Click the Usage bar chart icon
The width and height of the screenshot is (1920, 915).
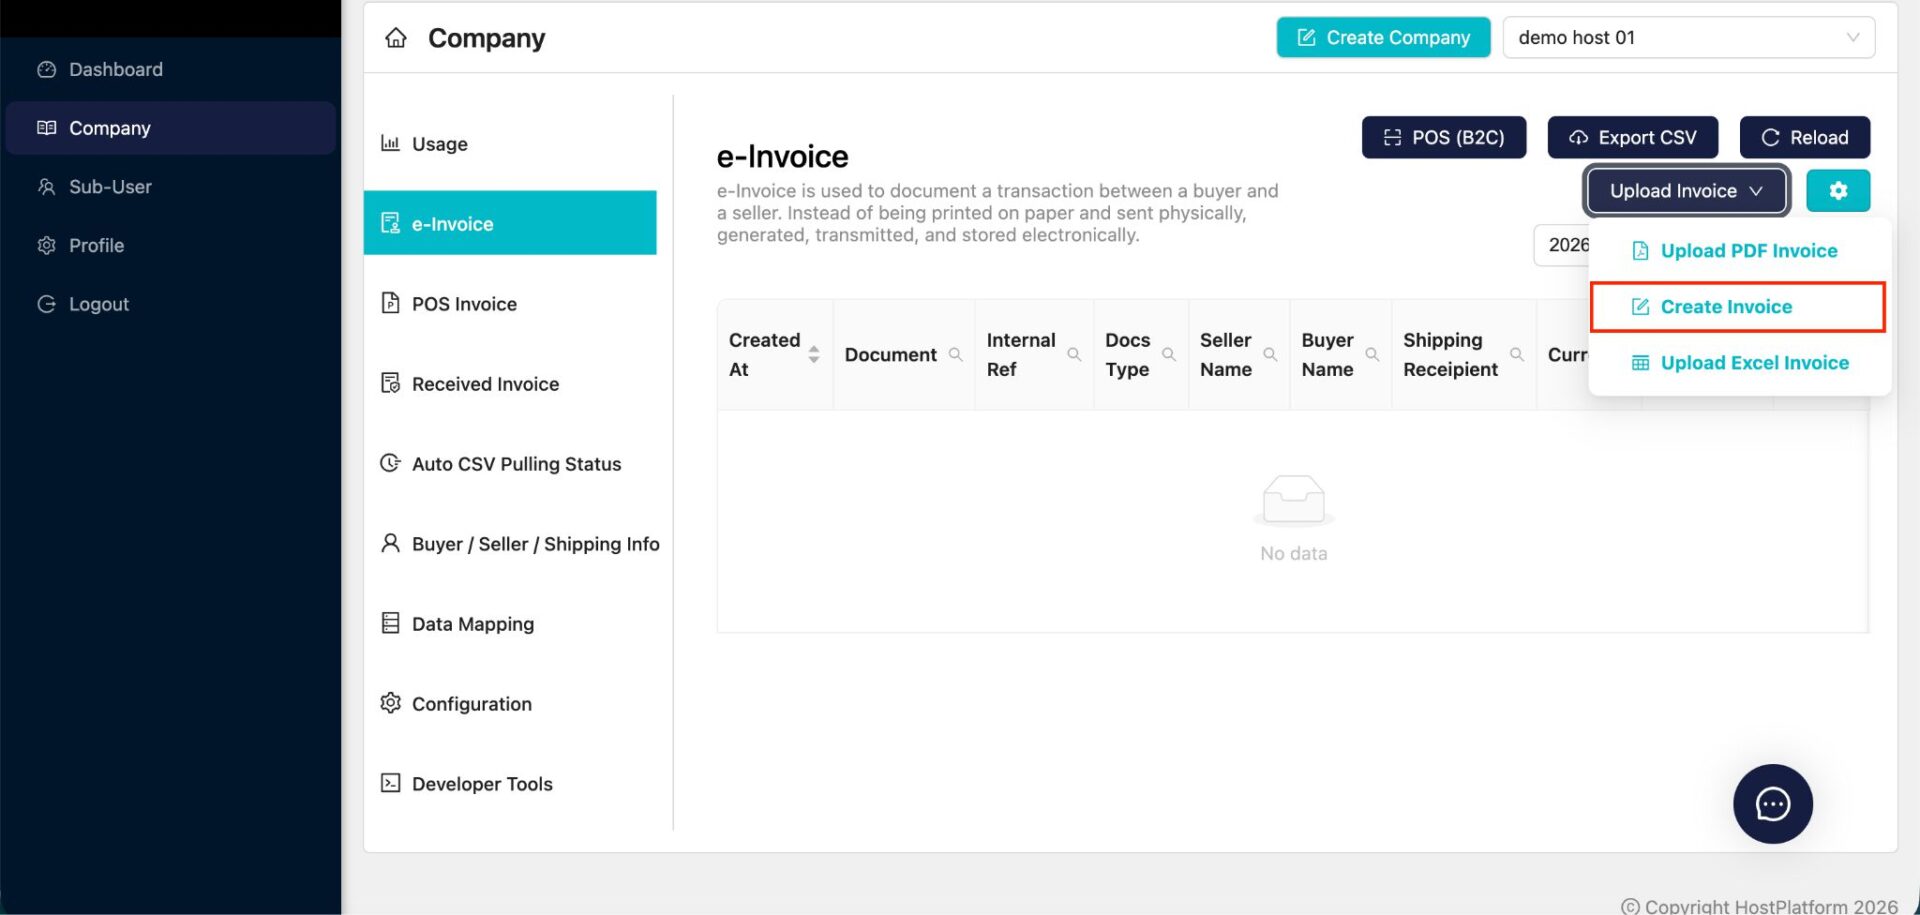tap(390, 143)
